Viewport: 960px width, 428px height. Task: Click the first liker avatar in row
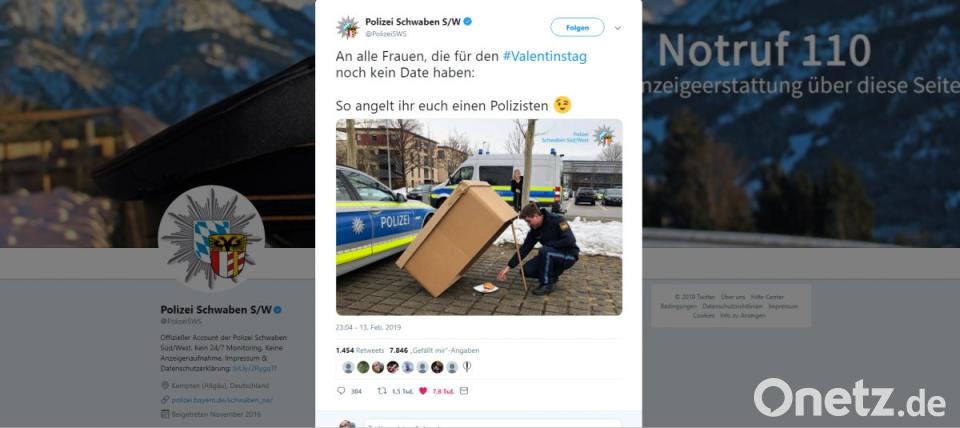tap(348, 367)
